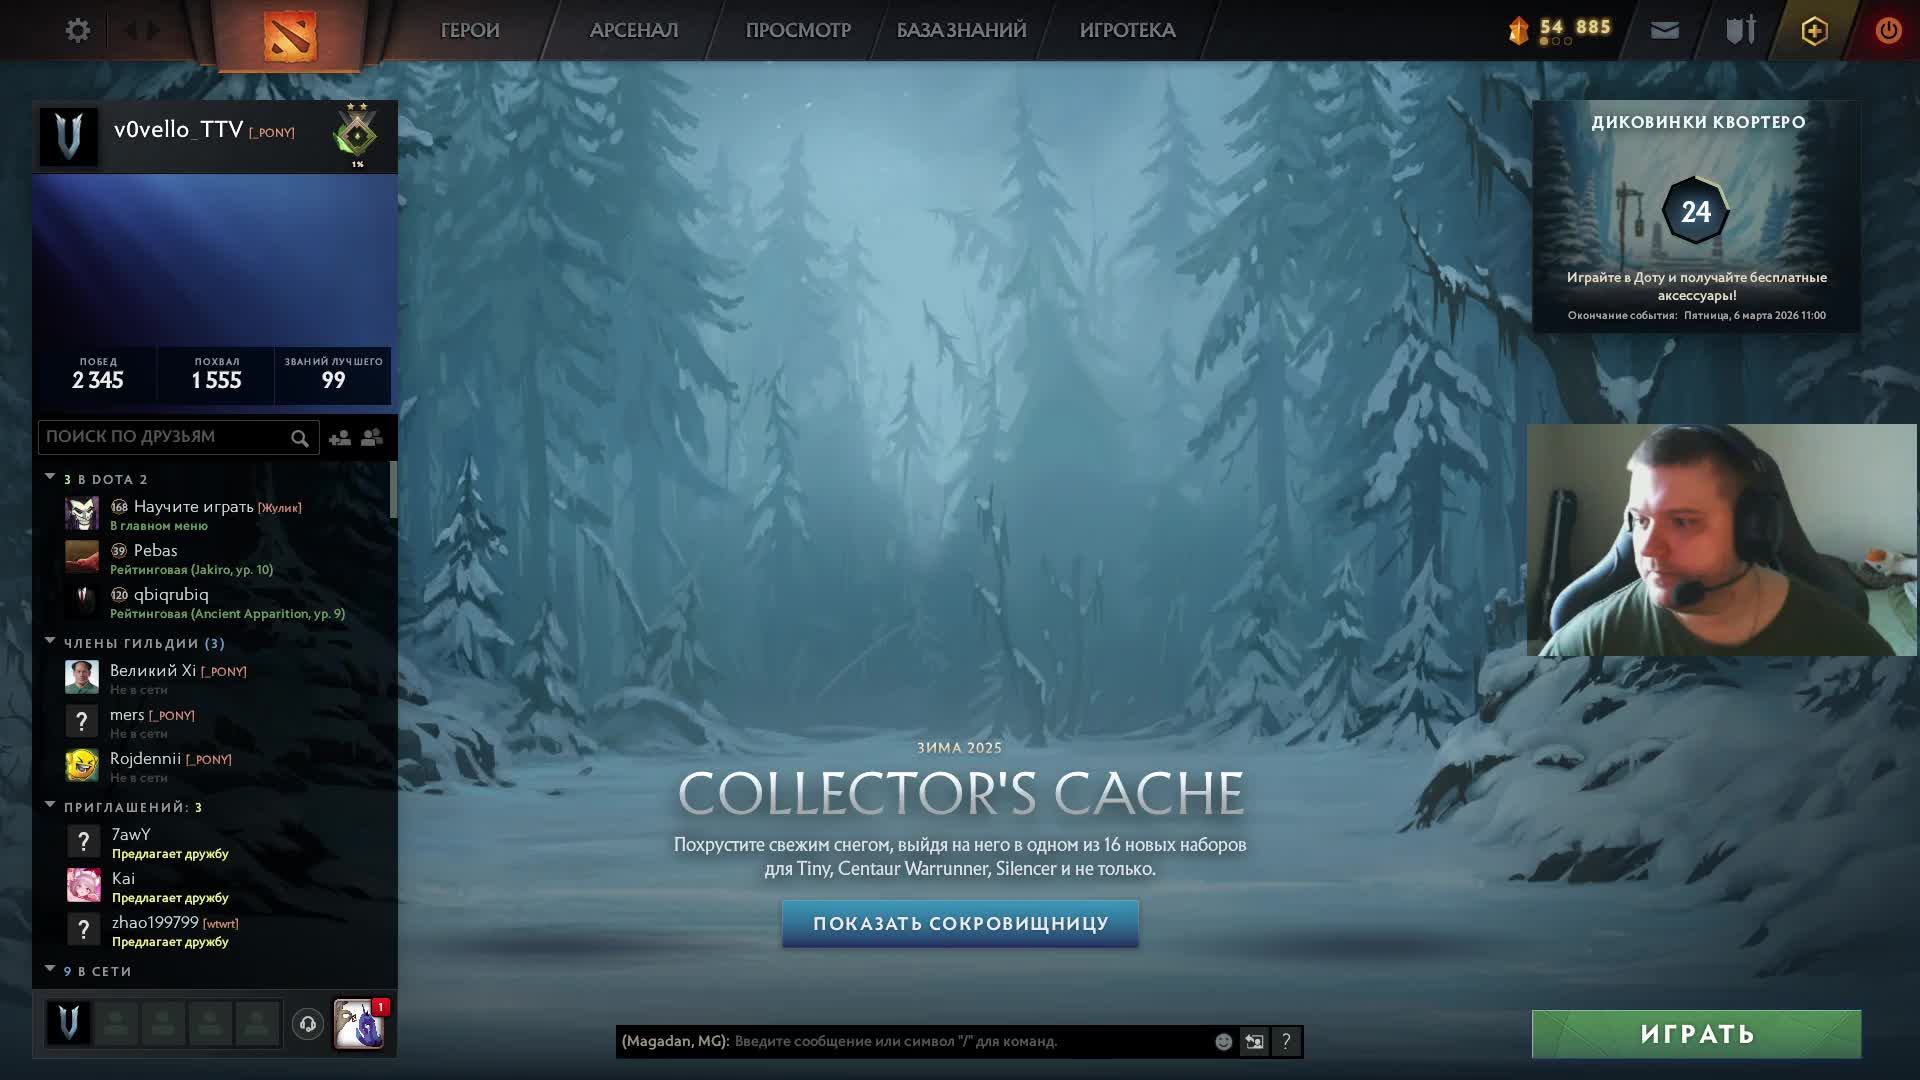Click the Dota Plus hexagon icon
This screenshot has width=1920, height=1080.
1814,30
